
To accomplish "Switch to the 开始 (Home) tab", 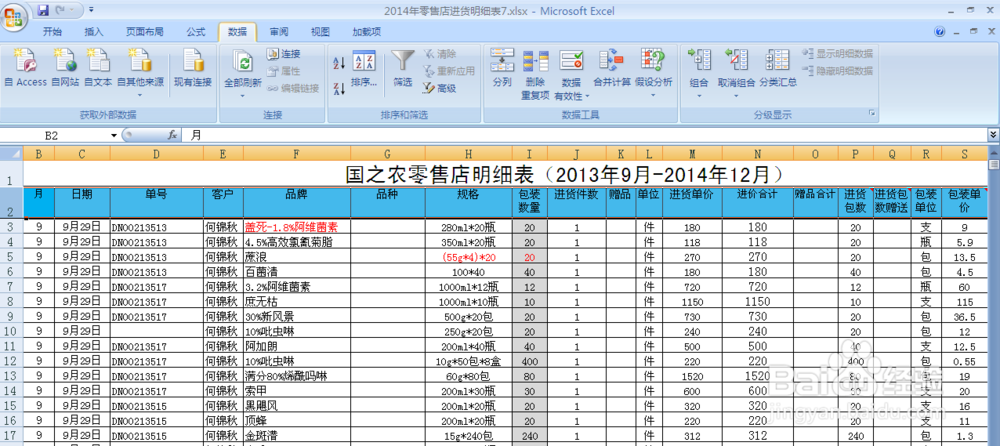I will [52, 32].
